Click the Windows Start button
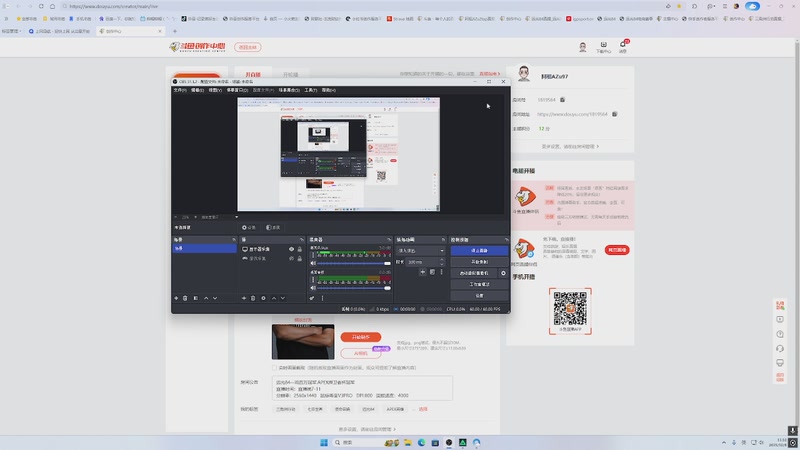Screen dimensions: 800x450 tap(324, 442)
